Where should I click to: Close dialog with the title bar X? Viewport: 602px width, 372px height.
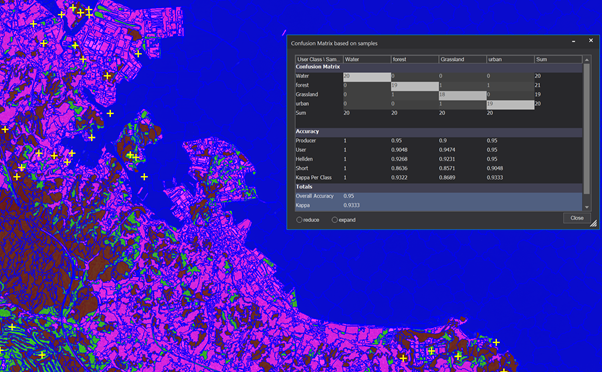(x=591, y=40)
